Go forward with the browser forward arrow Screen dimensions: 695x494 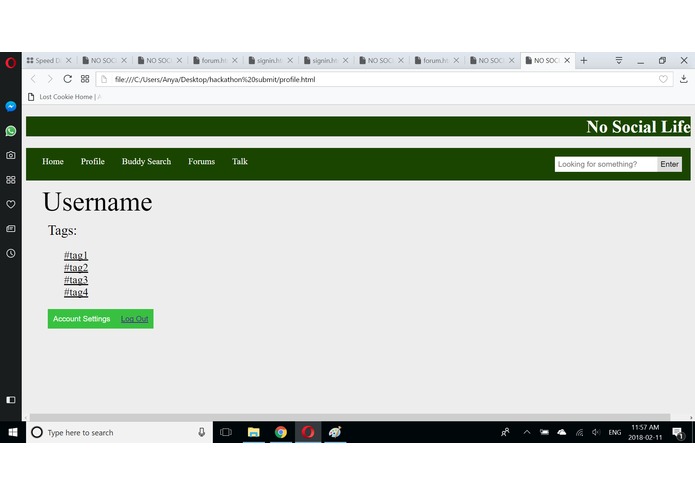coord(50,79)
